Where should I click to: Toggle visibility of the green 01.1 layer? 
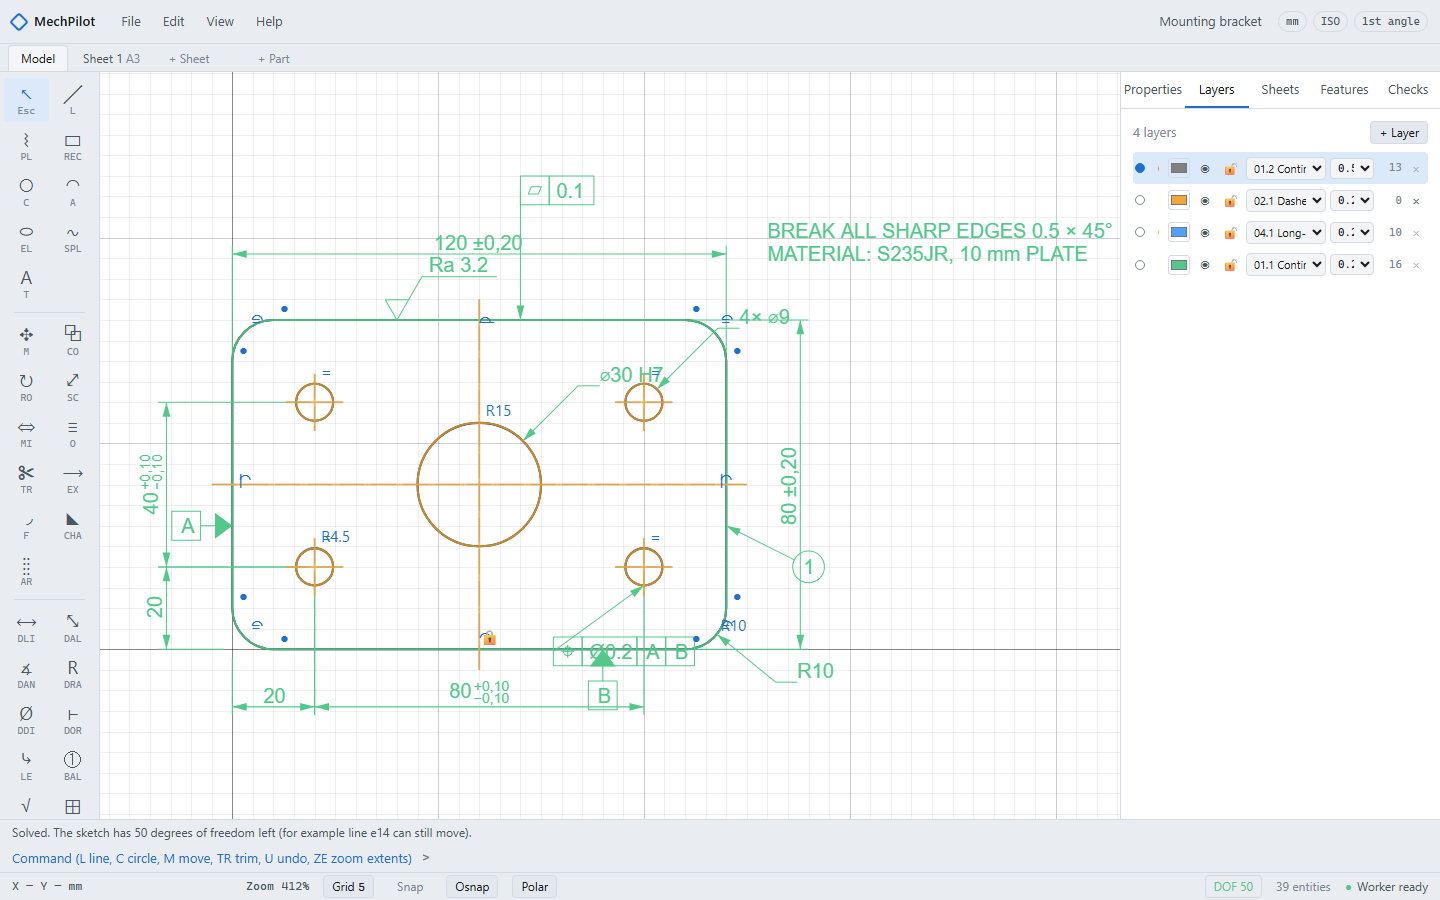[1205, 265]
